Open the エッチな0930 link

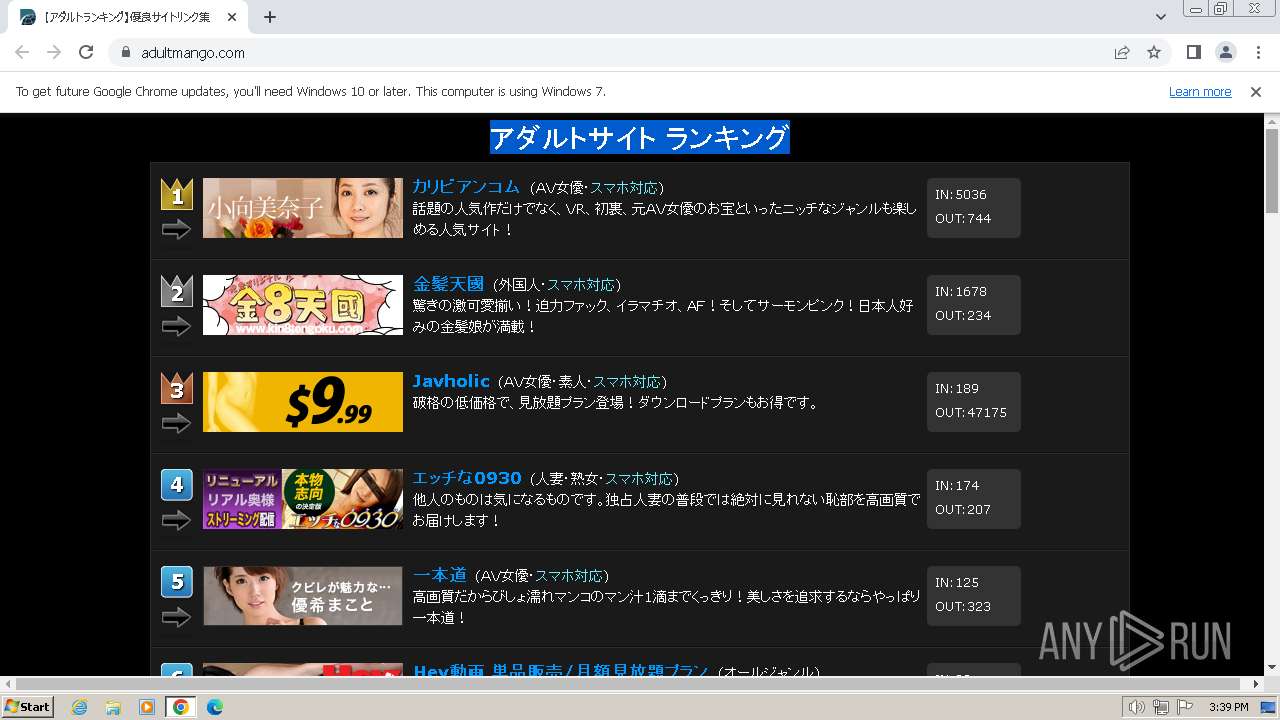coord(467,478)
